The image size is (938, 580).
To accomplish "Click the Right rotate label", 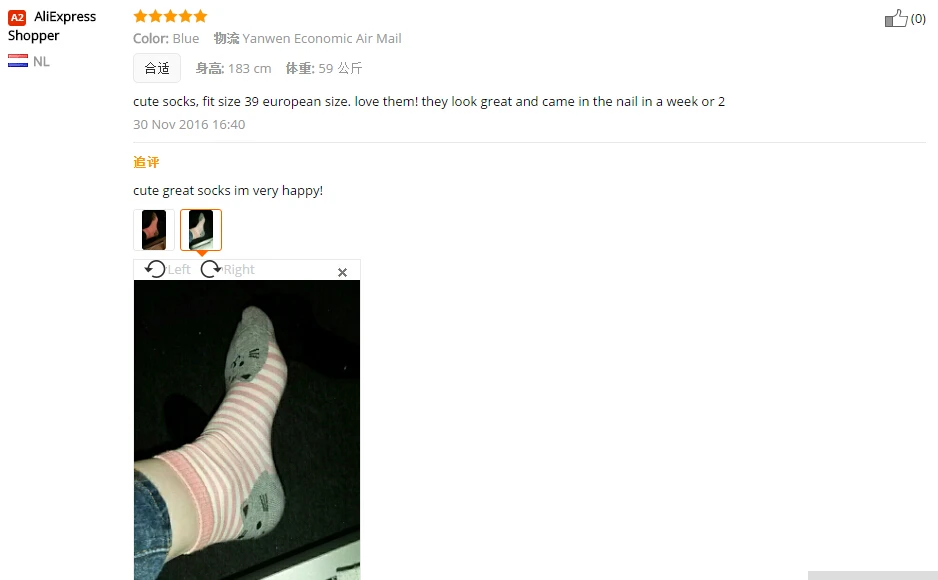I will click(239, 270).
